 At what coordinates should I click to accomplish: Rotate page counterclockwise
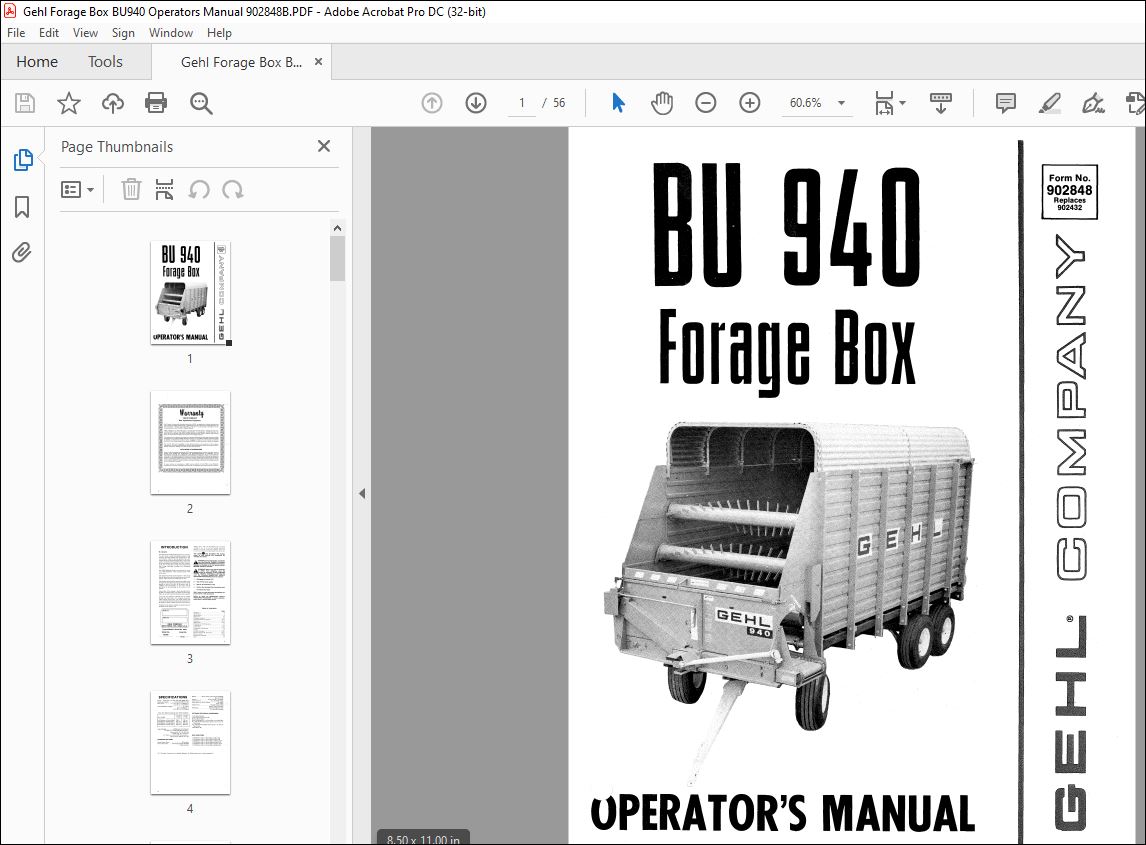(199, 190)
